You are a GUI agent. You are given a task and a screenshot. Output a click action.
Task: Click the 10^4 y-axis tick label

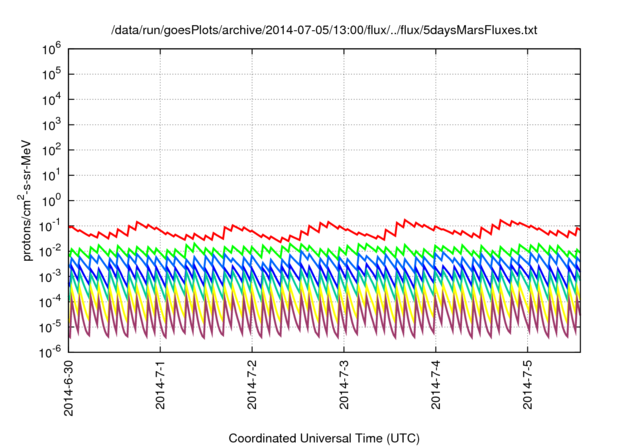pyautogui.click(x=51, y=100)
